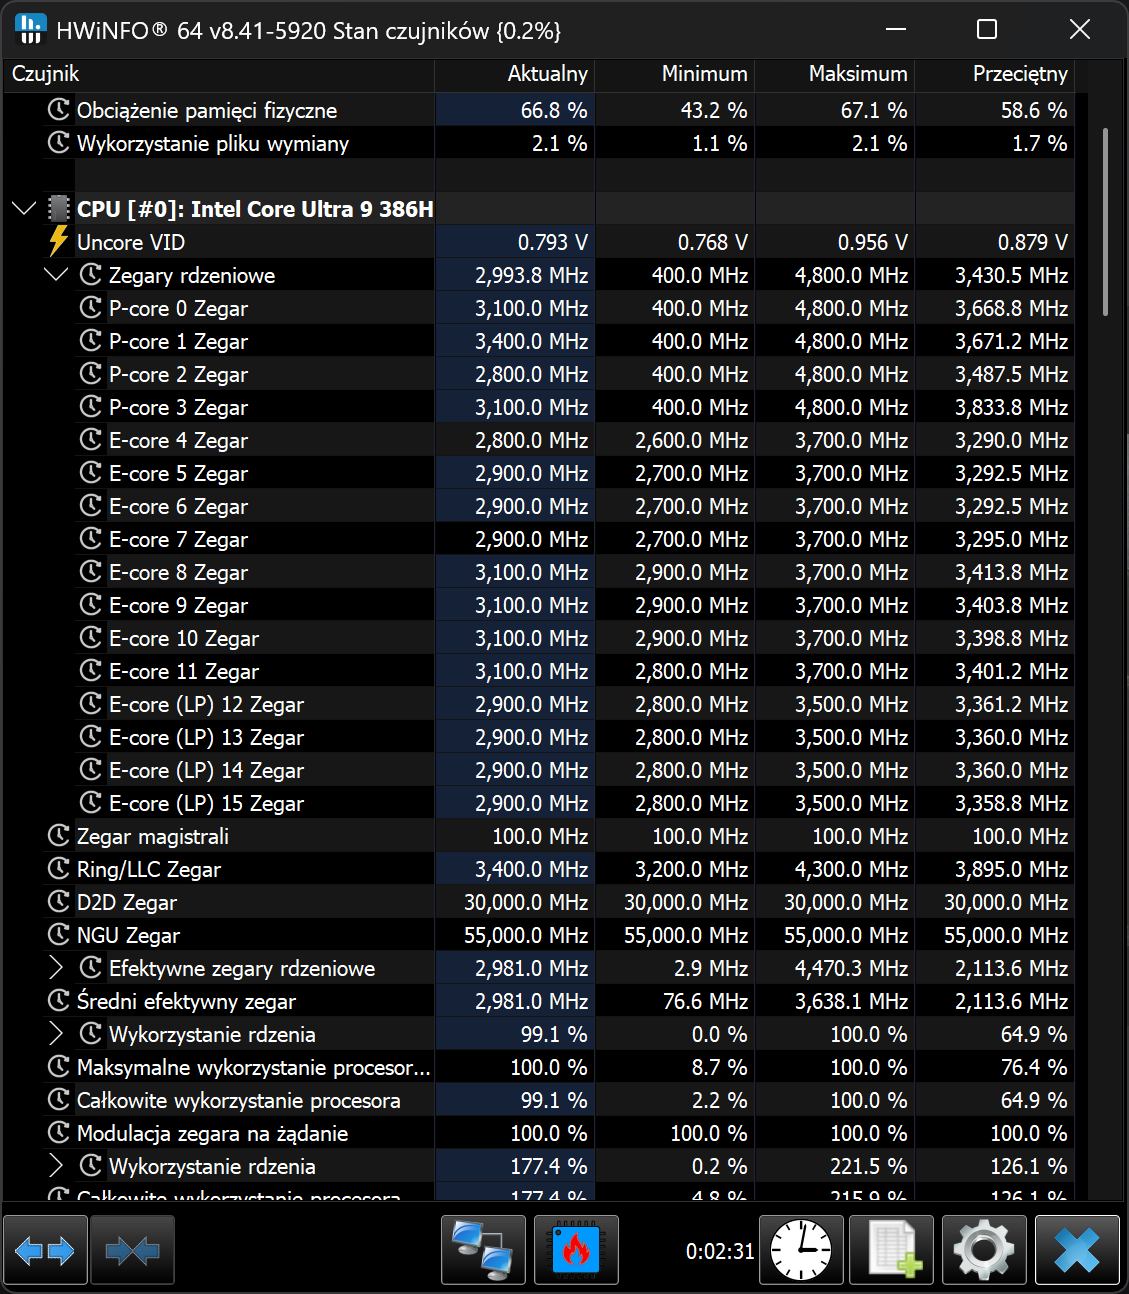Select the Ring/LLC Zegar row
The width and height of the screenshot is (1129, 1294).
tap(149, 869)
